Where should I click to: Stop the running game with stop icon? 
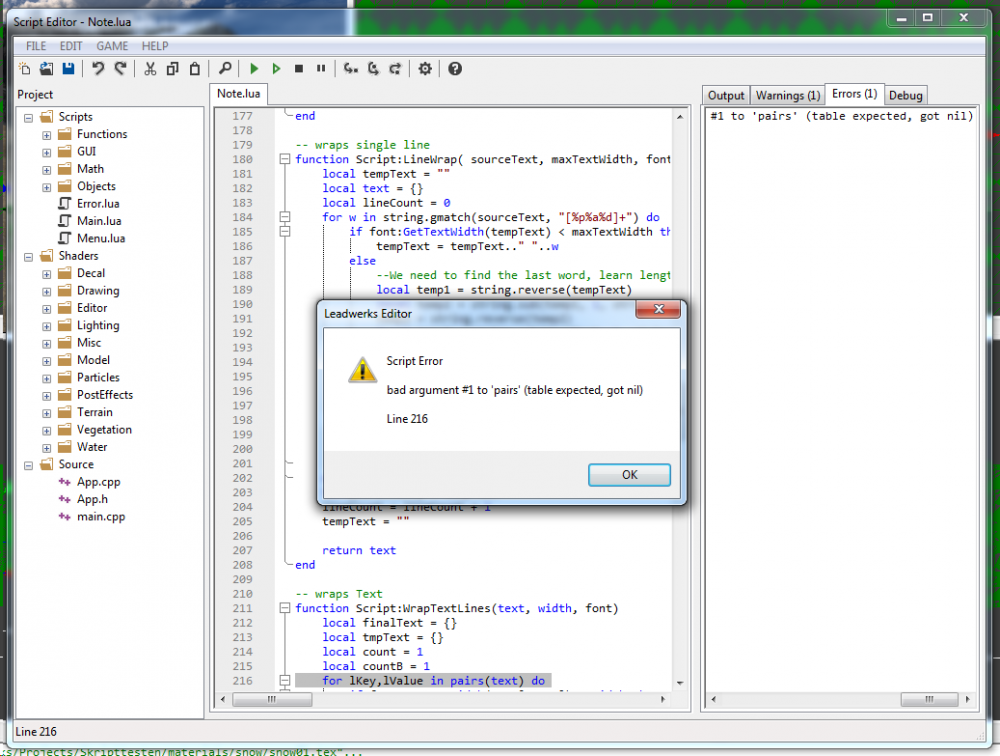(x=298, y=69)
